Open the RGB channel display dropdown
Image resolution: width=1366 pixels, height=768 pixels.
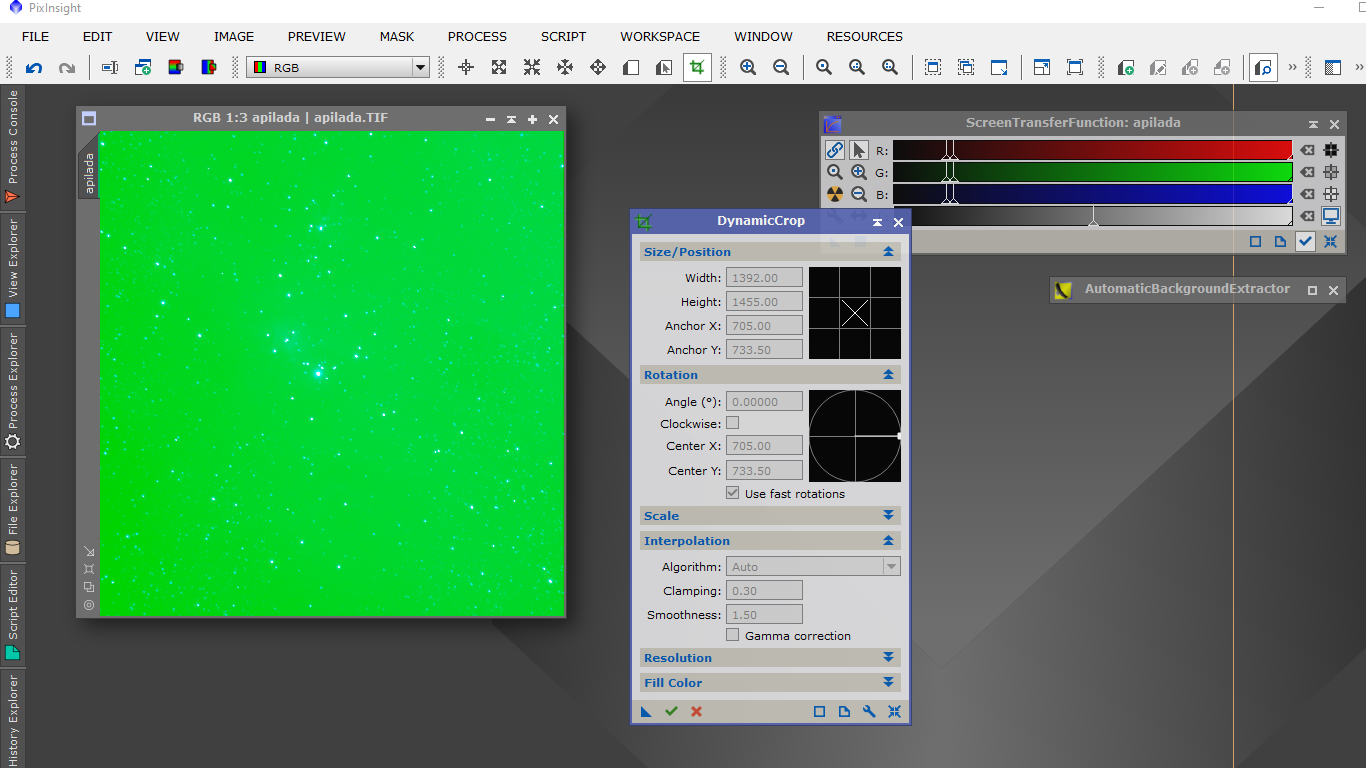pyautogui.click(x=338, y=68)
